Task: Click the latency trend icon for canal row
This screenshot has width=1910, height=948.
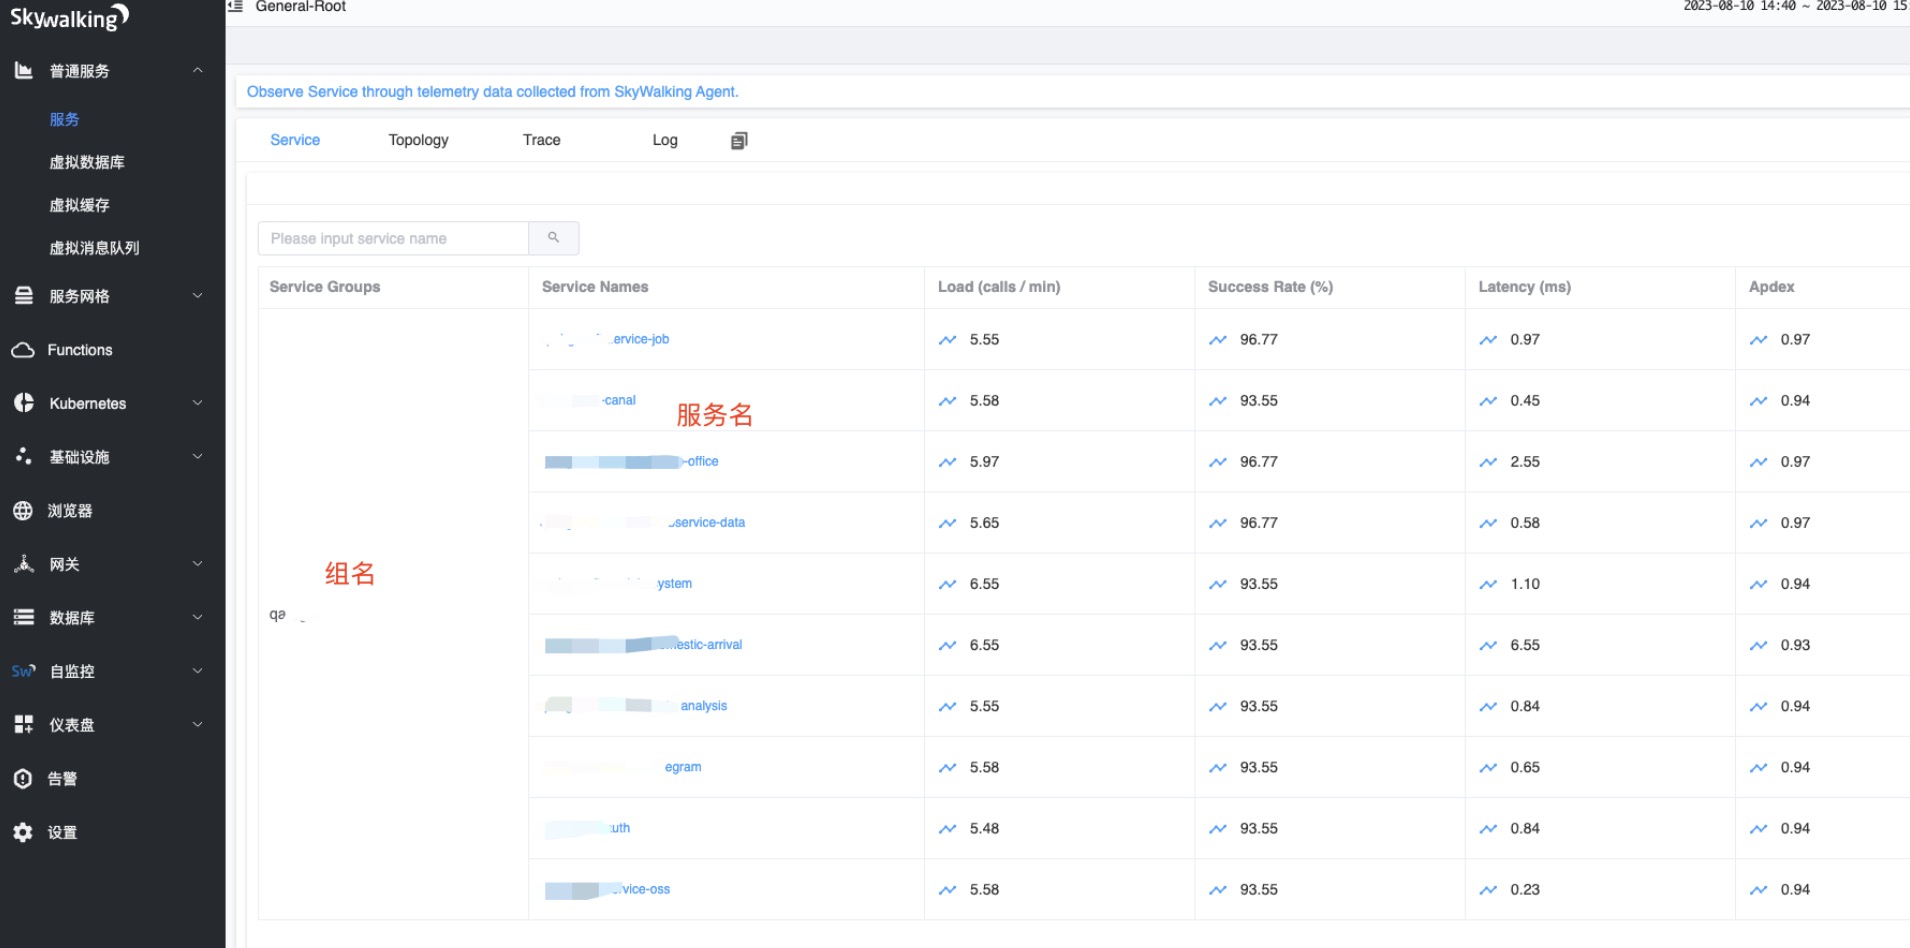Action: pos(1488,401)
